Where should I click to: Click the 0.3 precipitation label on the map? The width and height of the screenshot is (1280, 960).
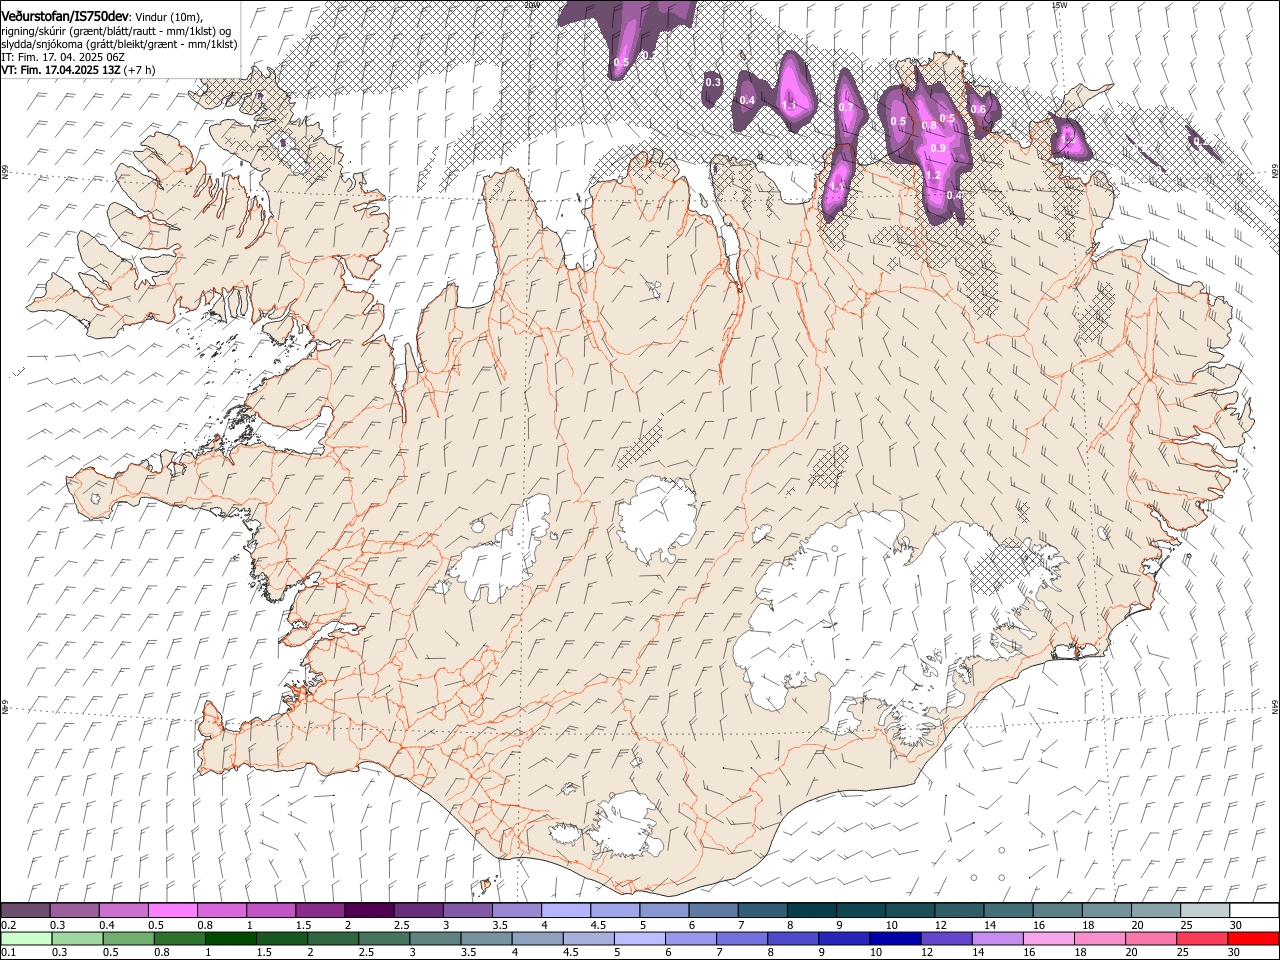pos(713,82)
